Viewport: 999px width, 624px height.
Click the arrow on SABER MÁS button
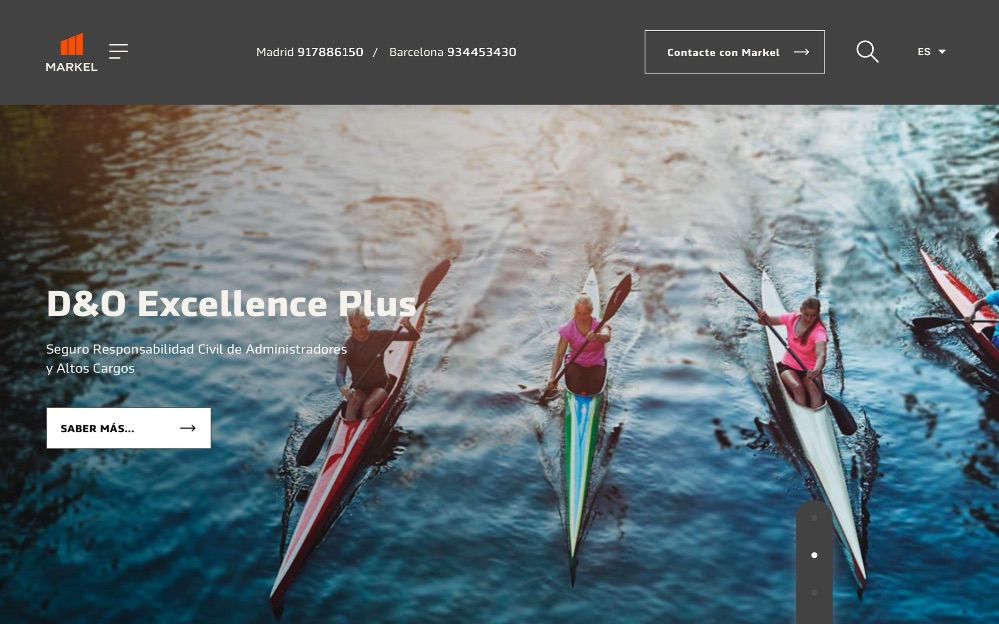188,428
